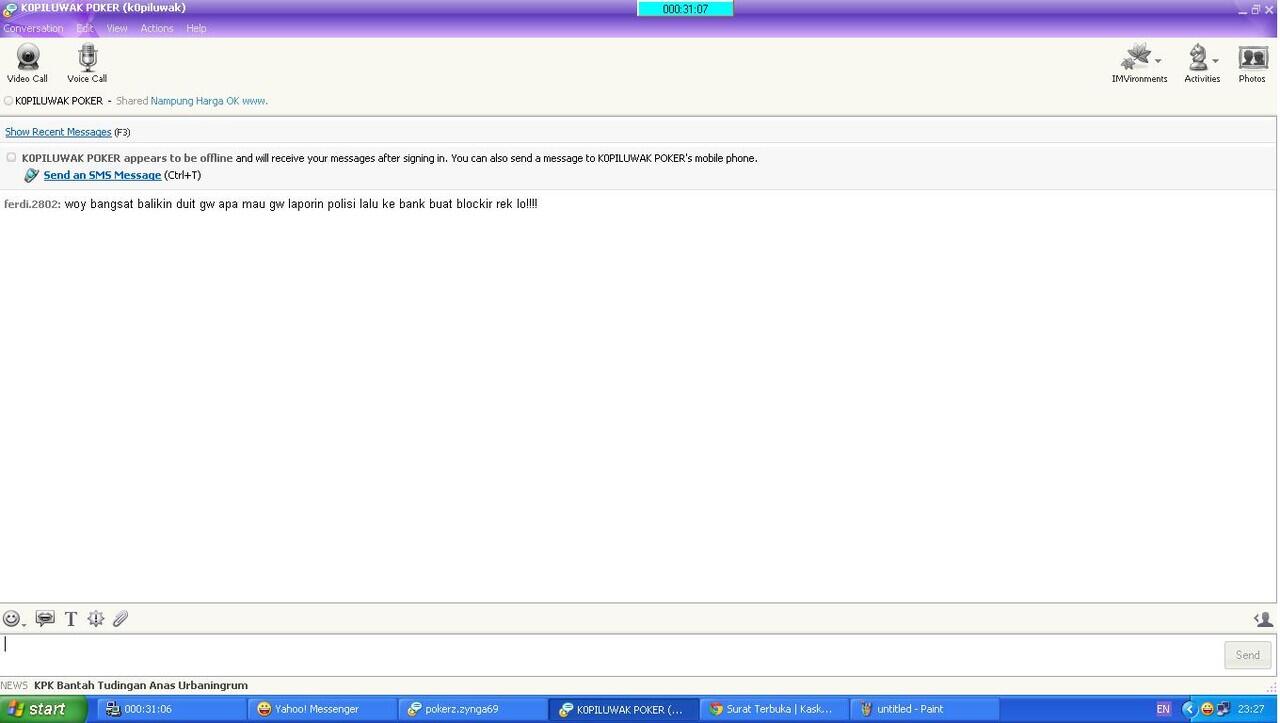The height and width of the screenshot is (723, 1280).
Task: Open the Activities dropdown arrow
Action: (x=1215, y=61)
